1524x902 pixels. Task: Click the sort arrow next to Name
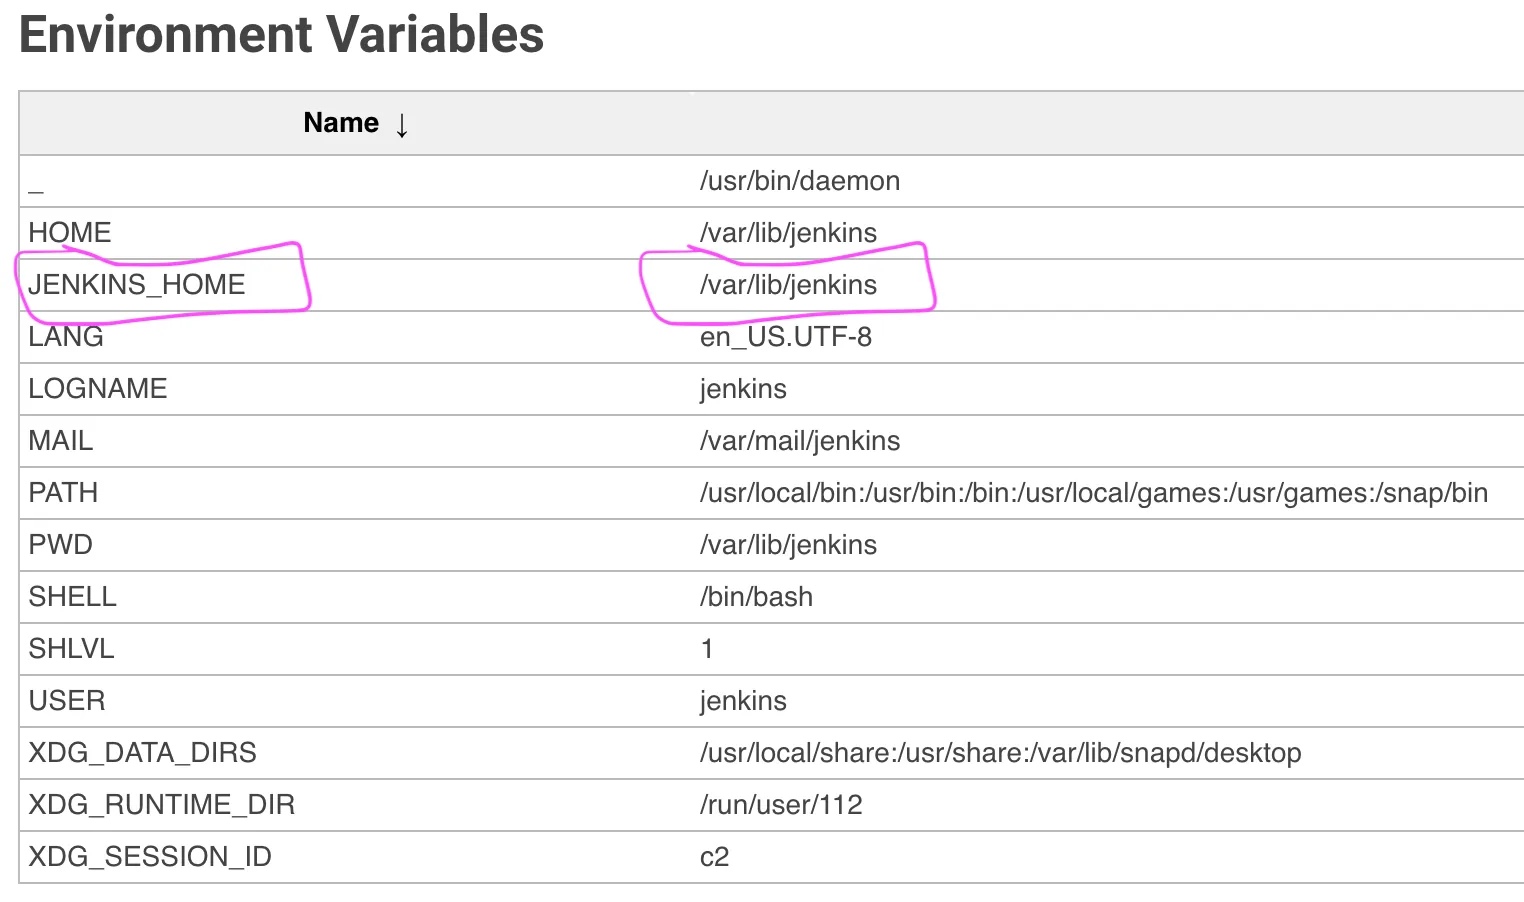[402, 125]
